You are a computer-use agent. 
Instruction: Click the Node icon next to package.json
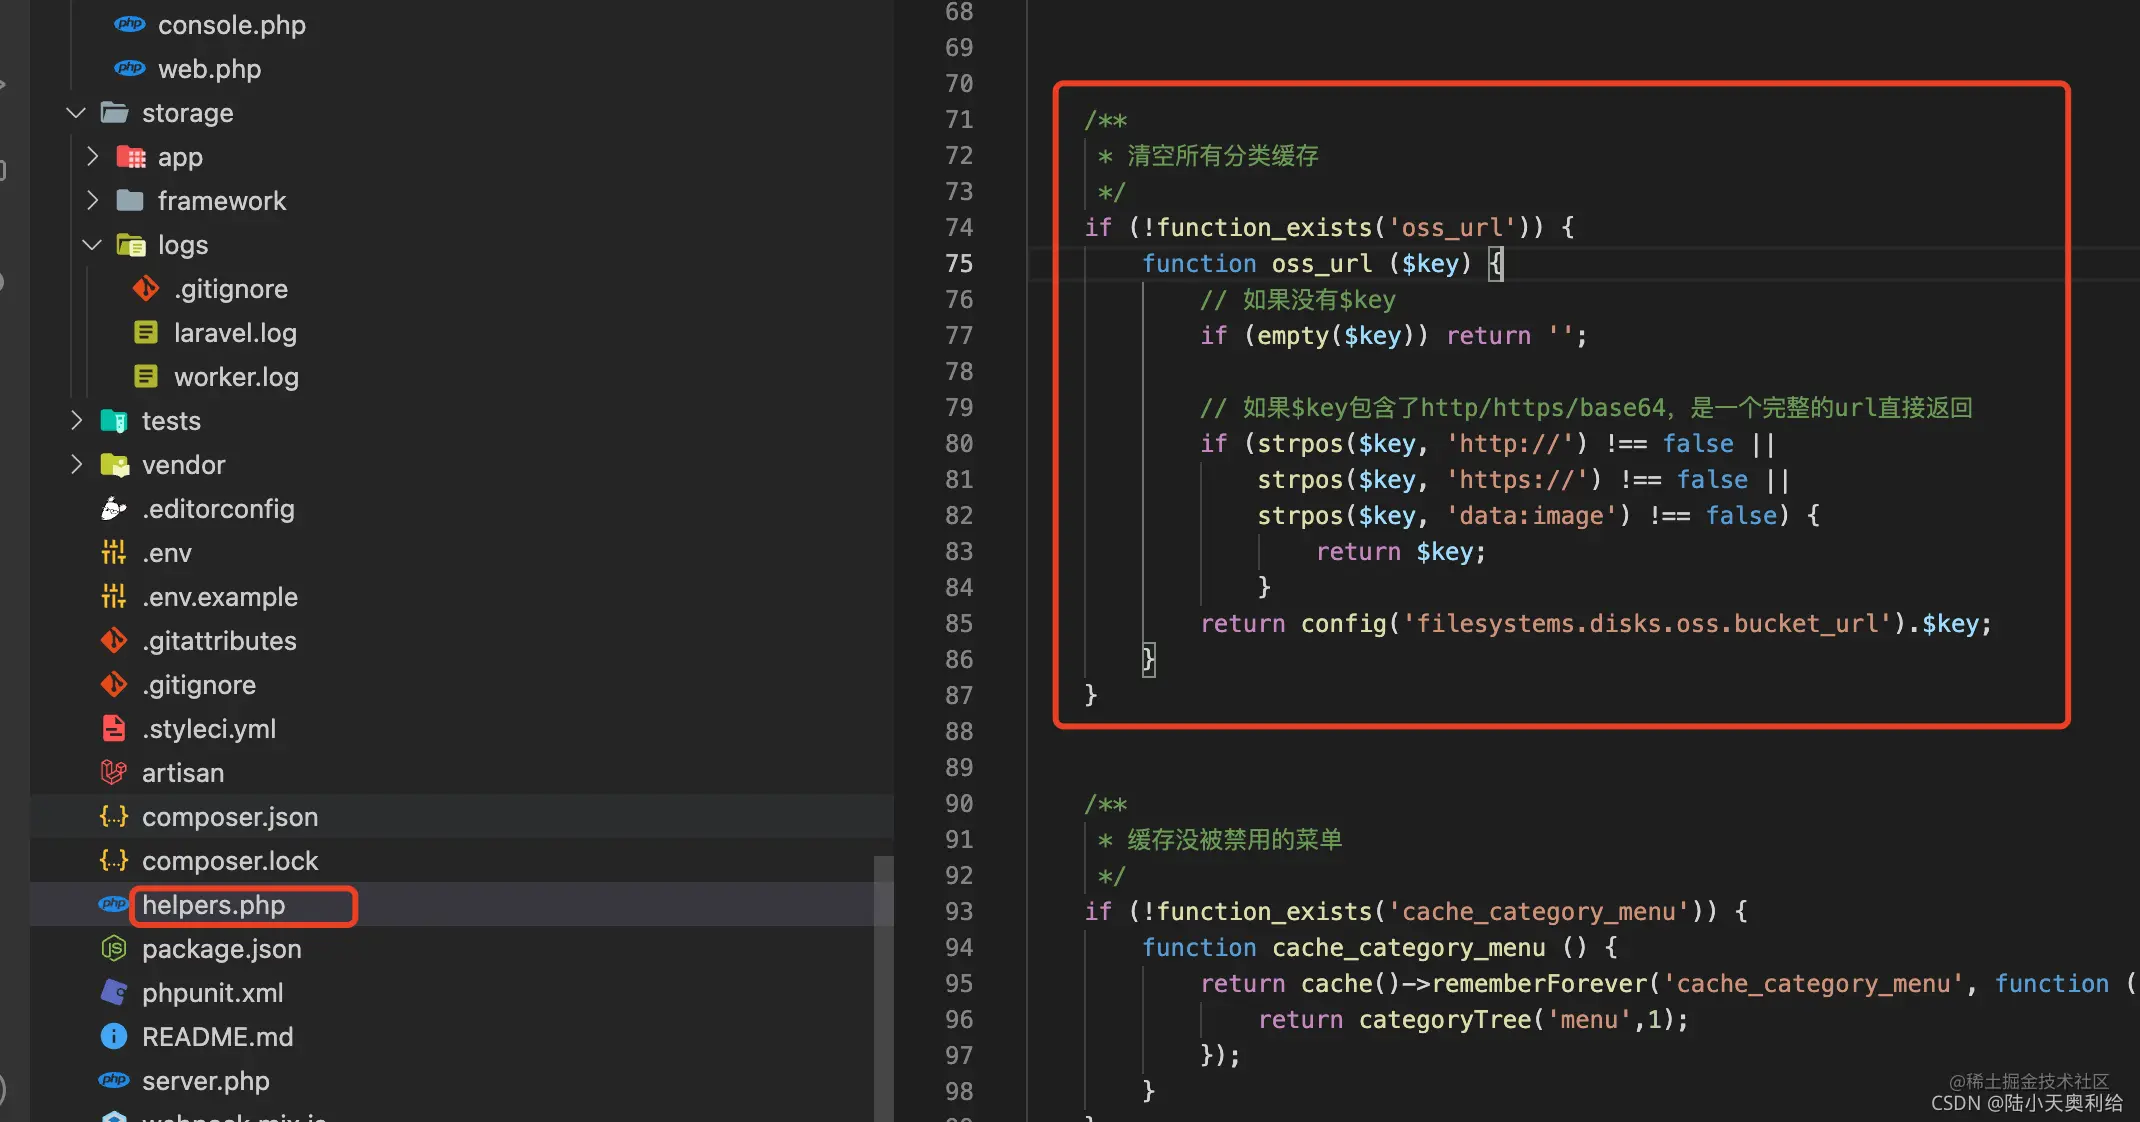click(x=114, y=948)
